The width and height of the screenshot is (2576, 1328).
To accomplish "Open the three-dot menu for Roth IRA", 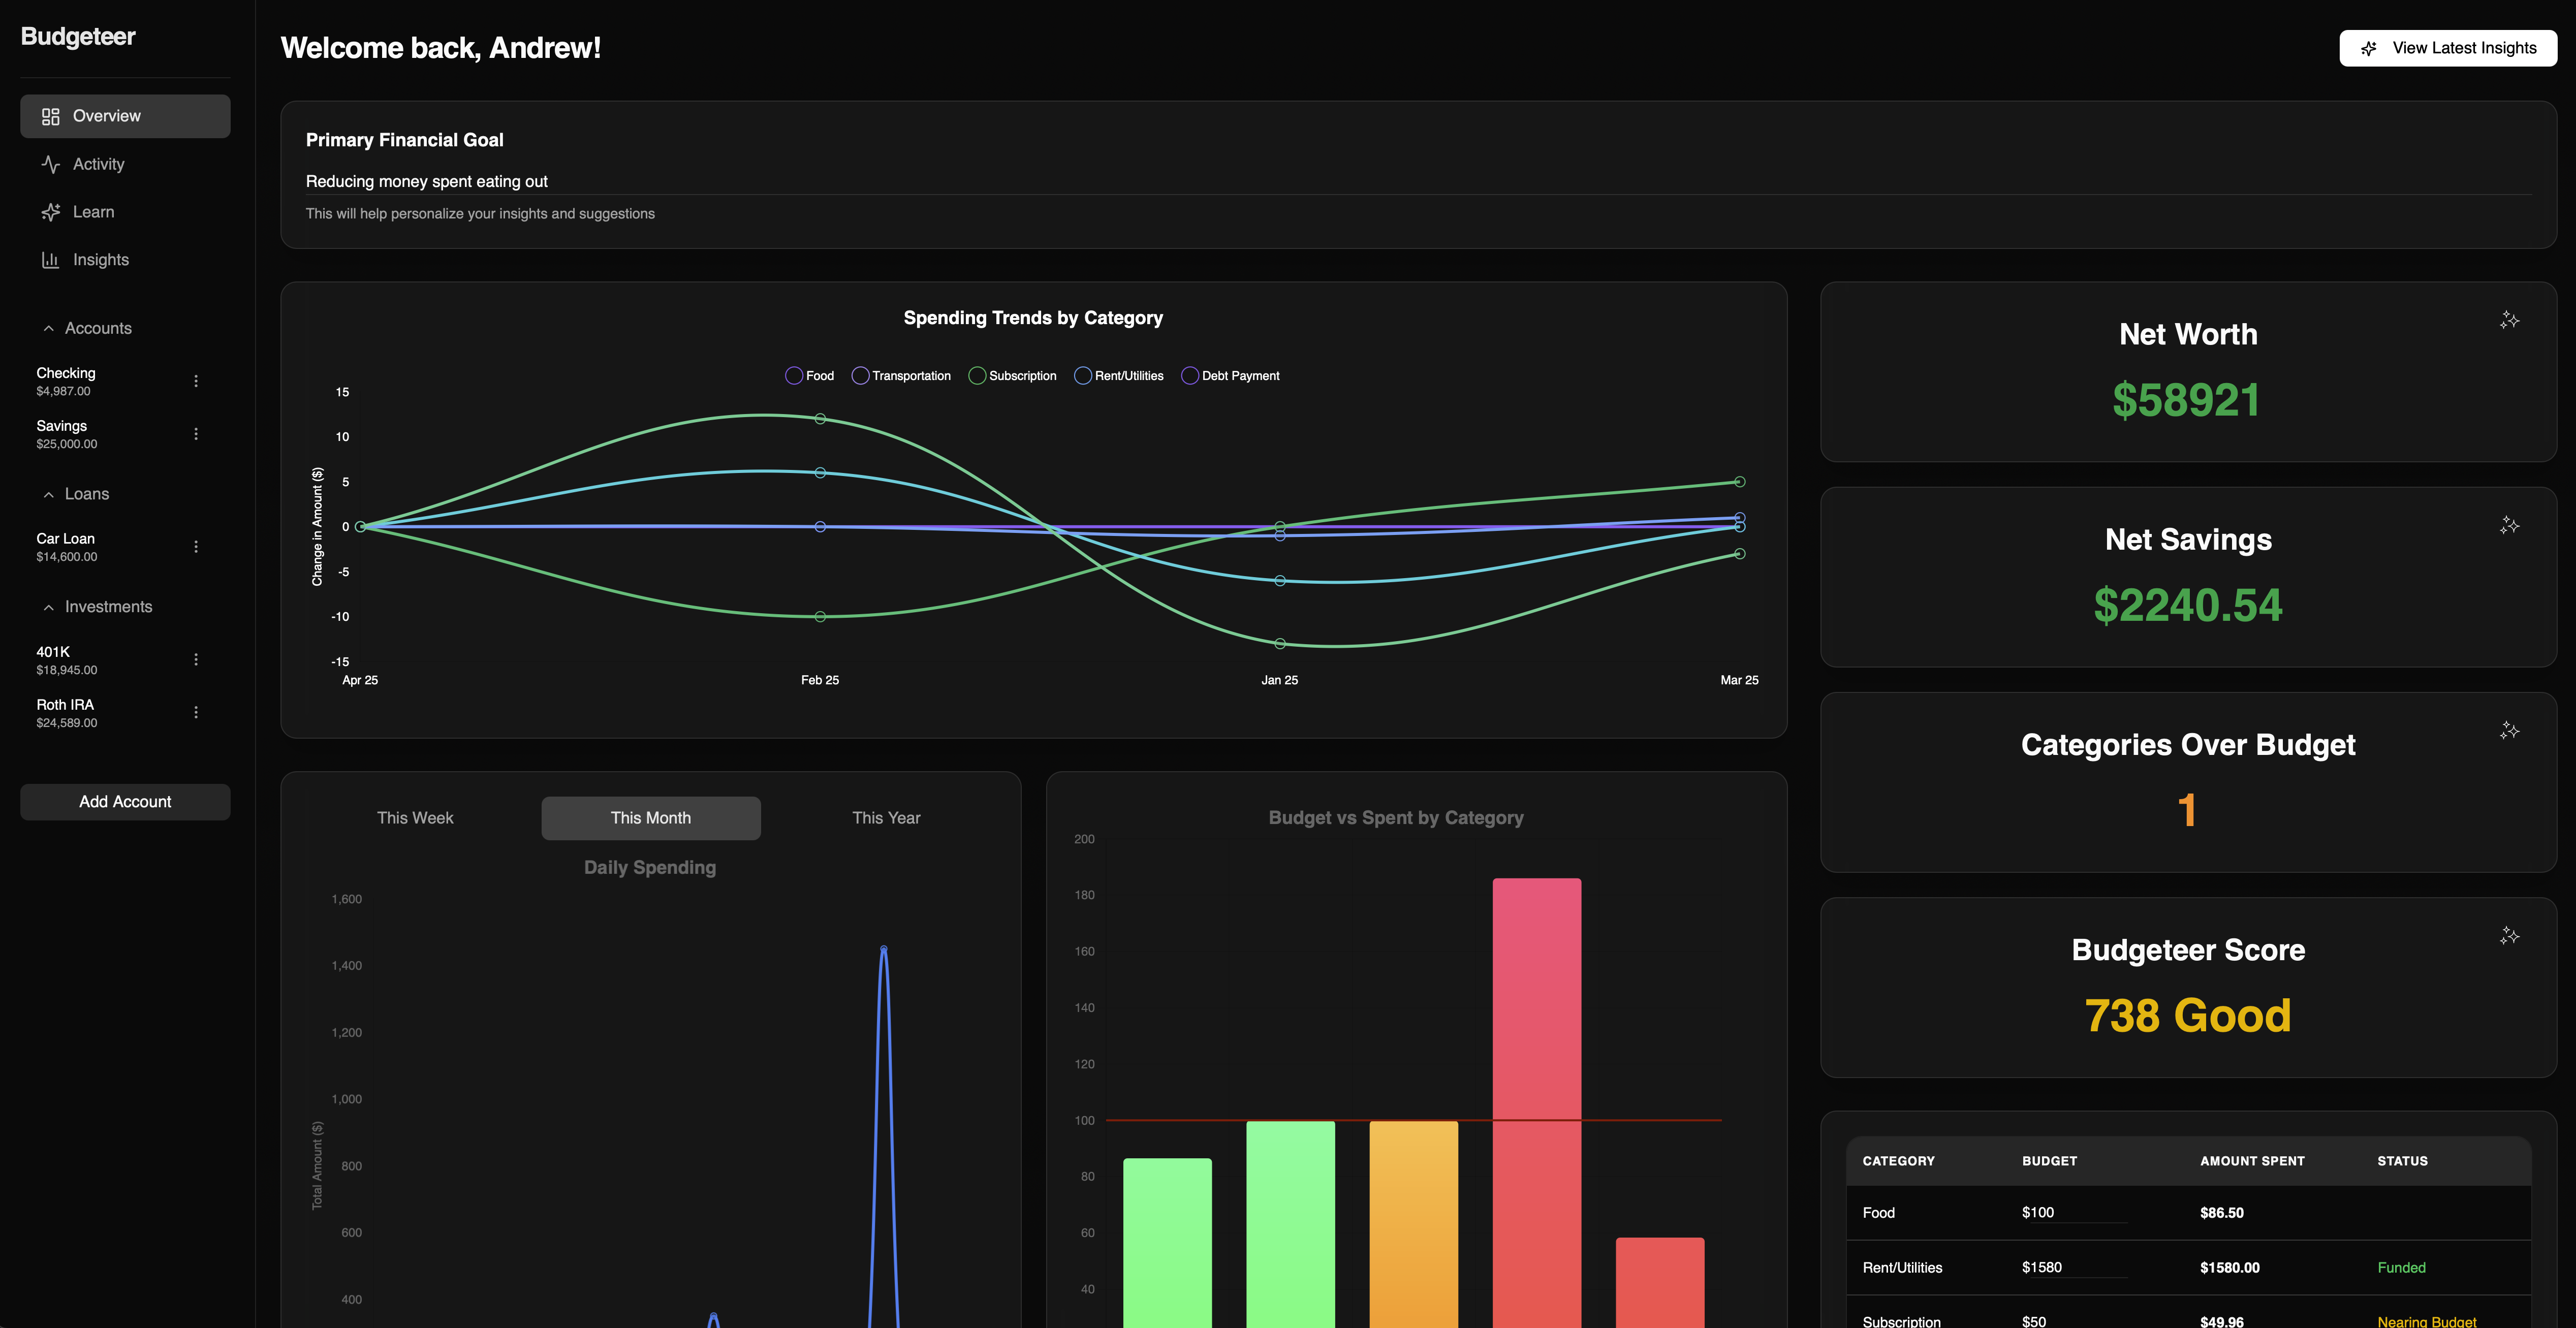I will click(196, 712).
